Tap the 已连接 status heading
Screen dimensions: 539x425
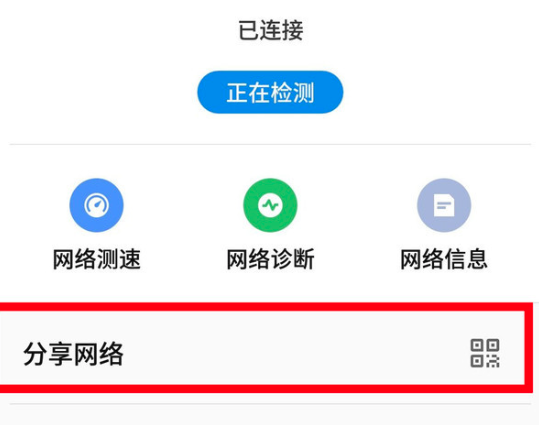271,30
